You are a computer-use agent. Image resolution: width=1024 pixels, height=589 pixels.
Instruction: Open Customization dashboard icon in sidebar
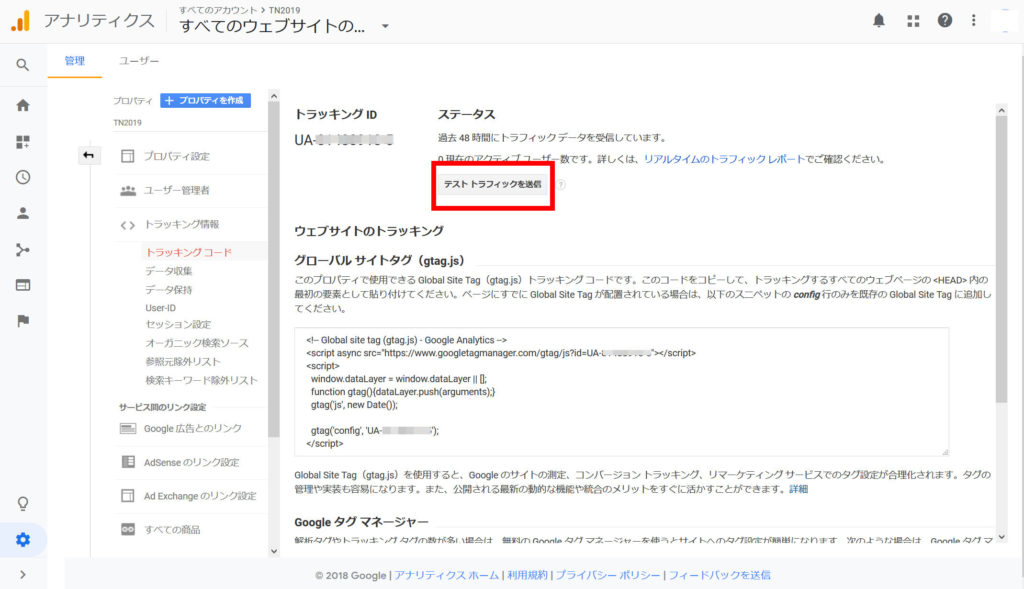23,142
